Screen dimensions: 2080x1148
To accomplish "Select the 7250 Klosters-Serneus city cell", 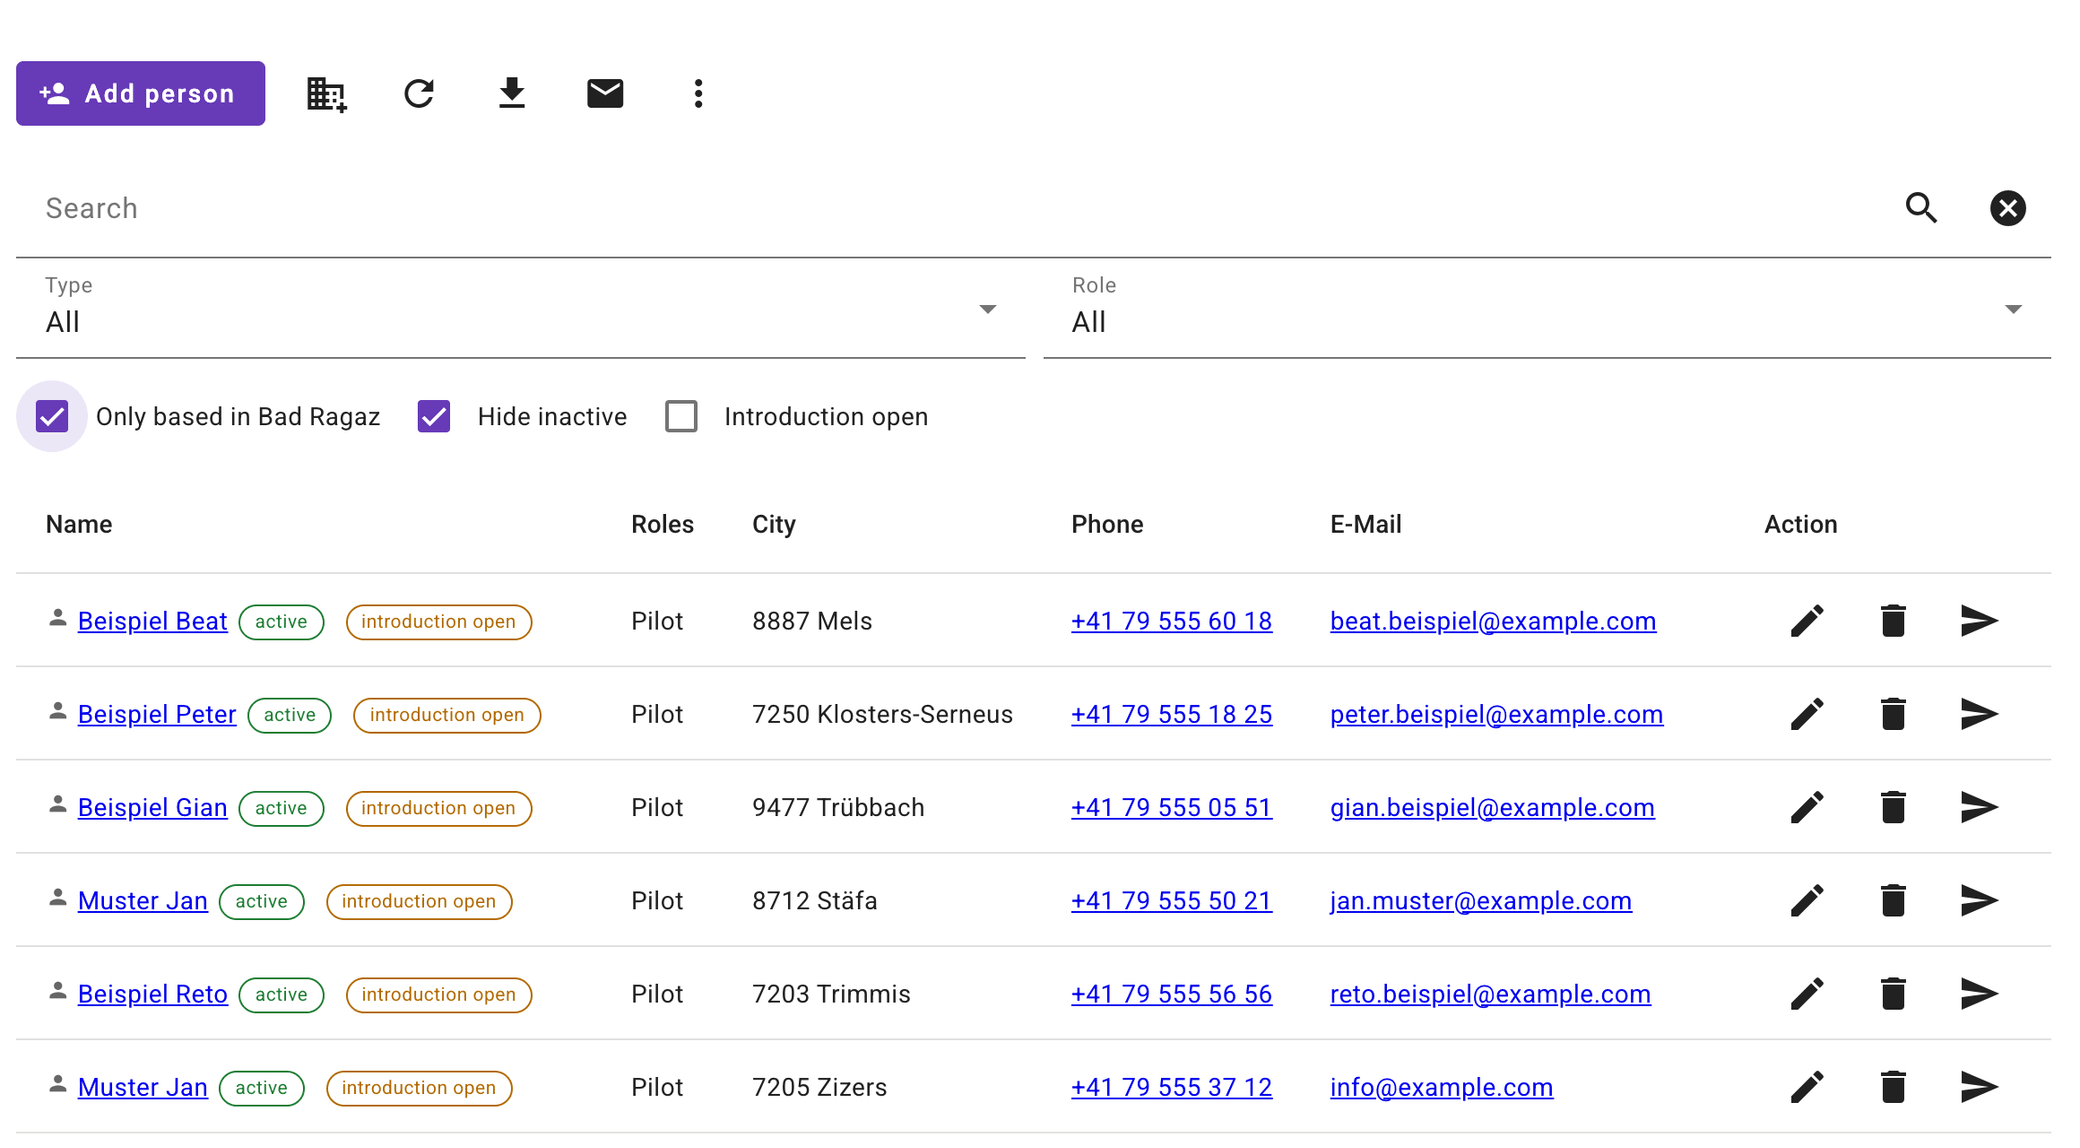I will coord(882,714).
